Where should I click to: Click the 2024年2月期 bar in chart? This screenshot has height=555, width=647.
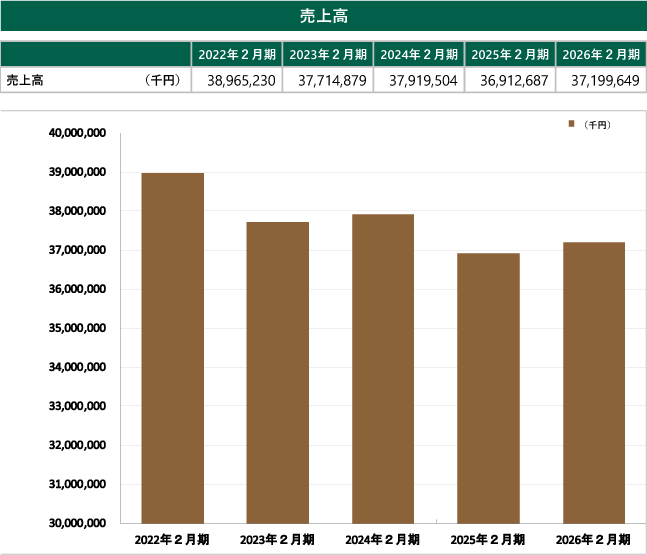(x=383, y=369)
